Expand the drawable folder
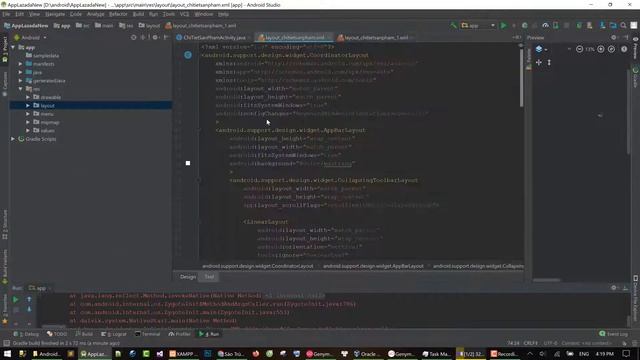 click(x=28, y=97)
